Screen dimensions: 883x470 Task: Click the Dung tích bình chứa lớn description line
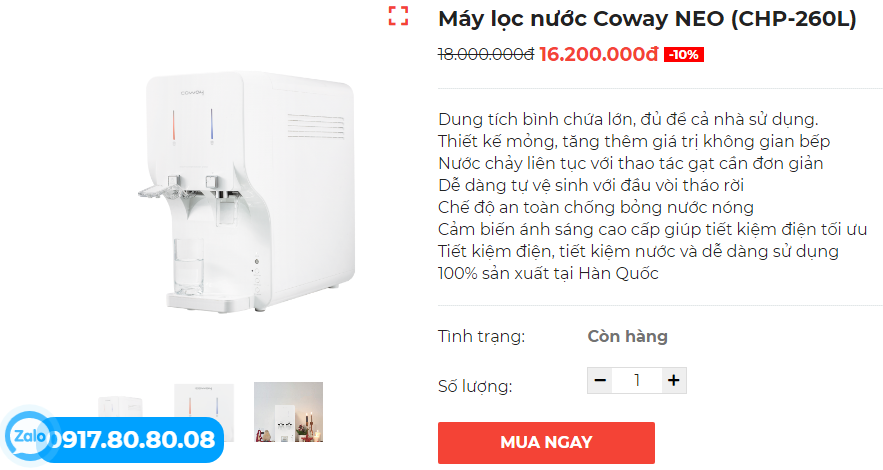(x=628, y=120)
